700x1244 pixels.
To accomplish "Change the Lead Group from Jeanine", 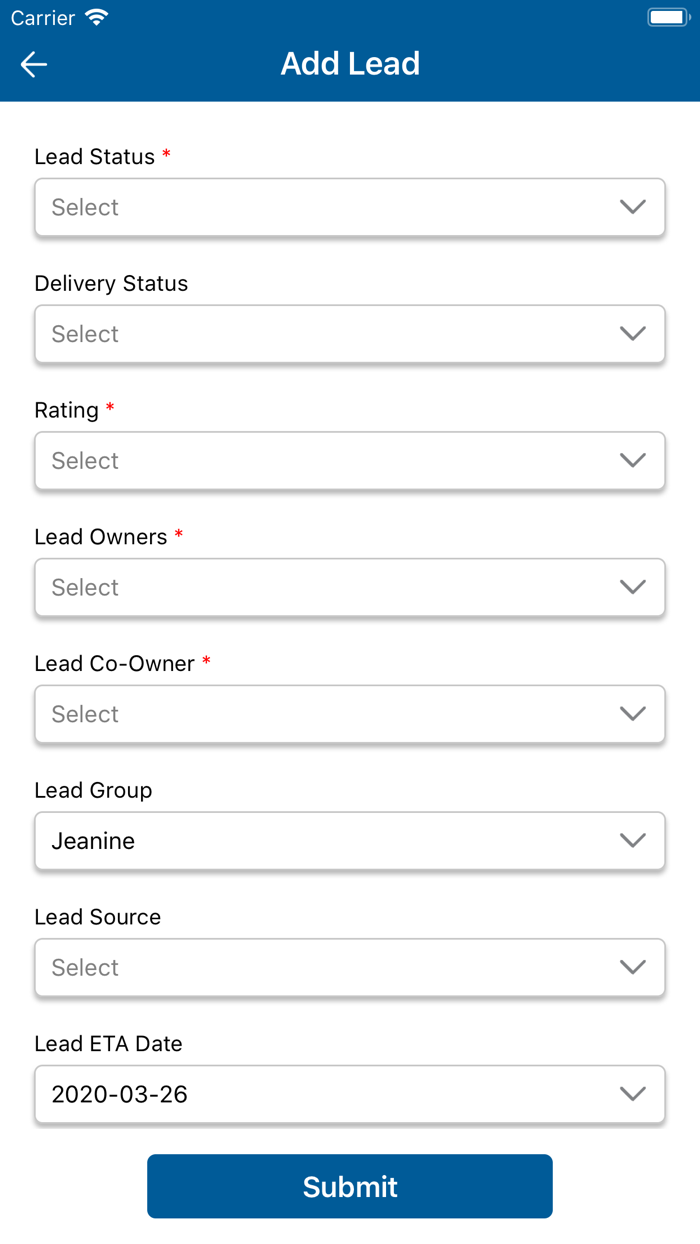I will [x=350, y=841].
